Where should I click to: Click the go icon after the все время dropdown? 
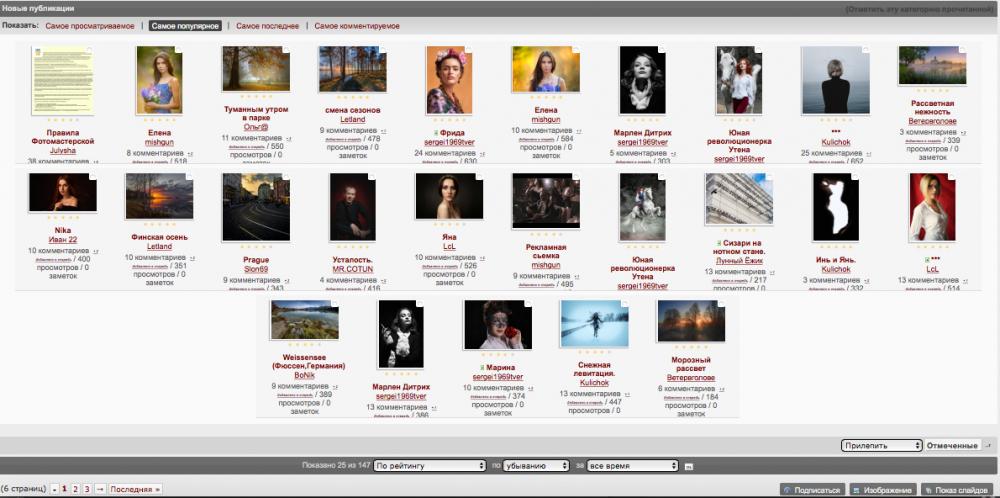689,467
